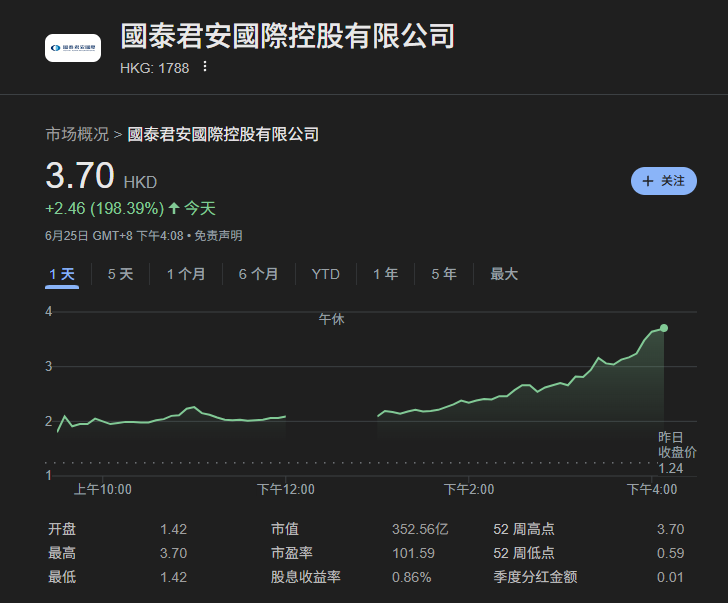This screenshot has width=728, height=603.
Task: Click the plus 关注 follow button
Action: tap(664, 181)
